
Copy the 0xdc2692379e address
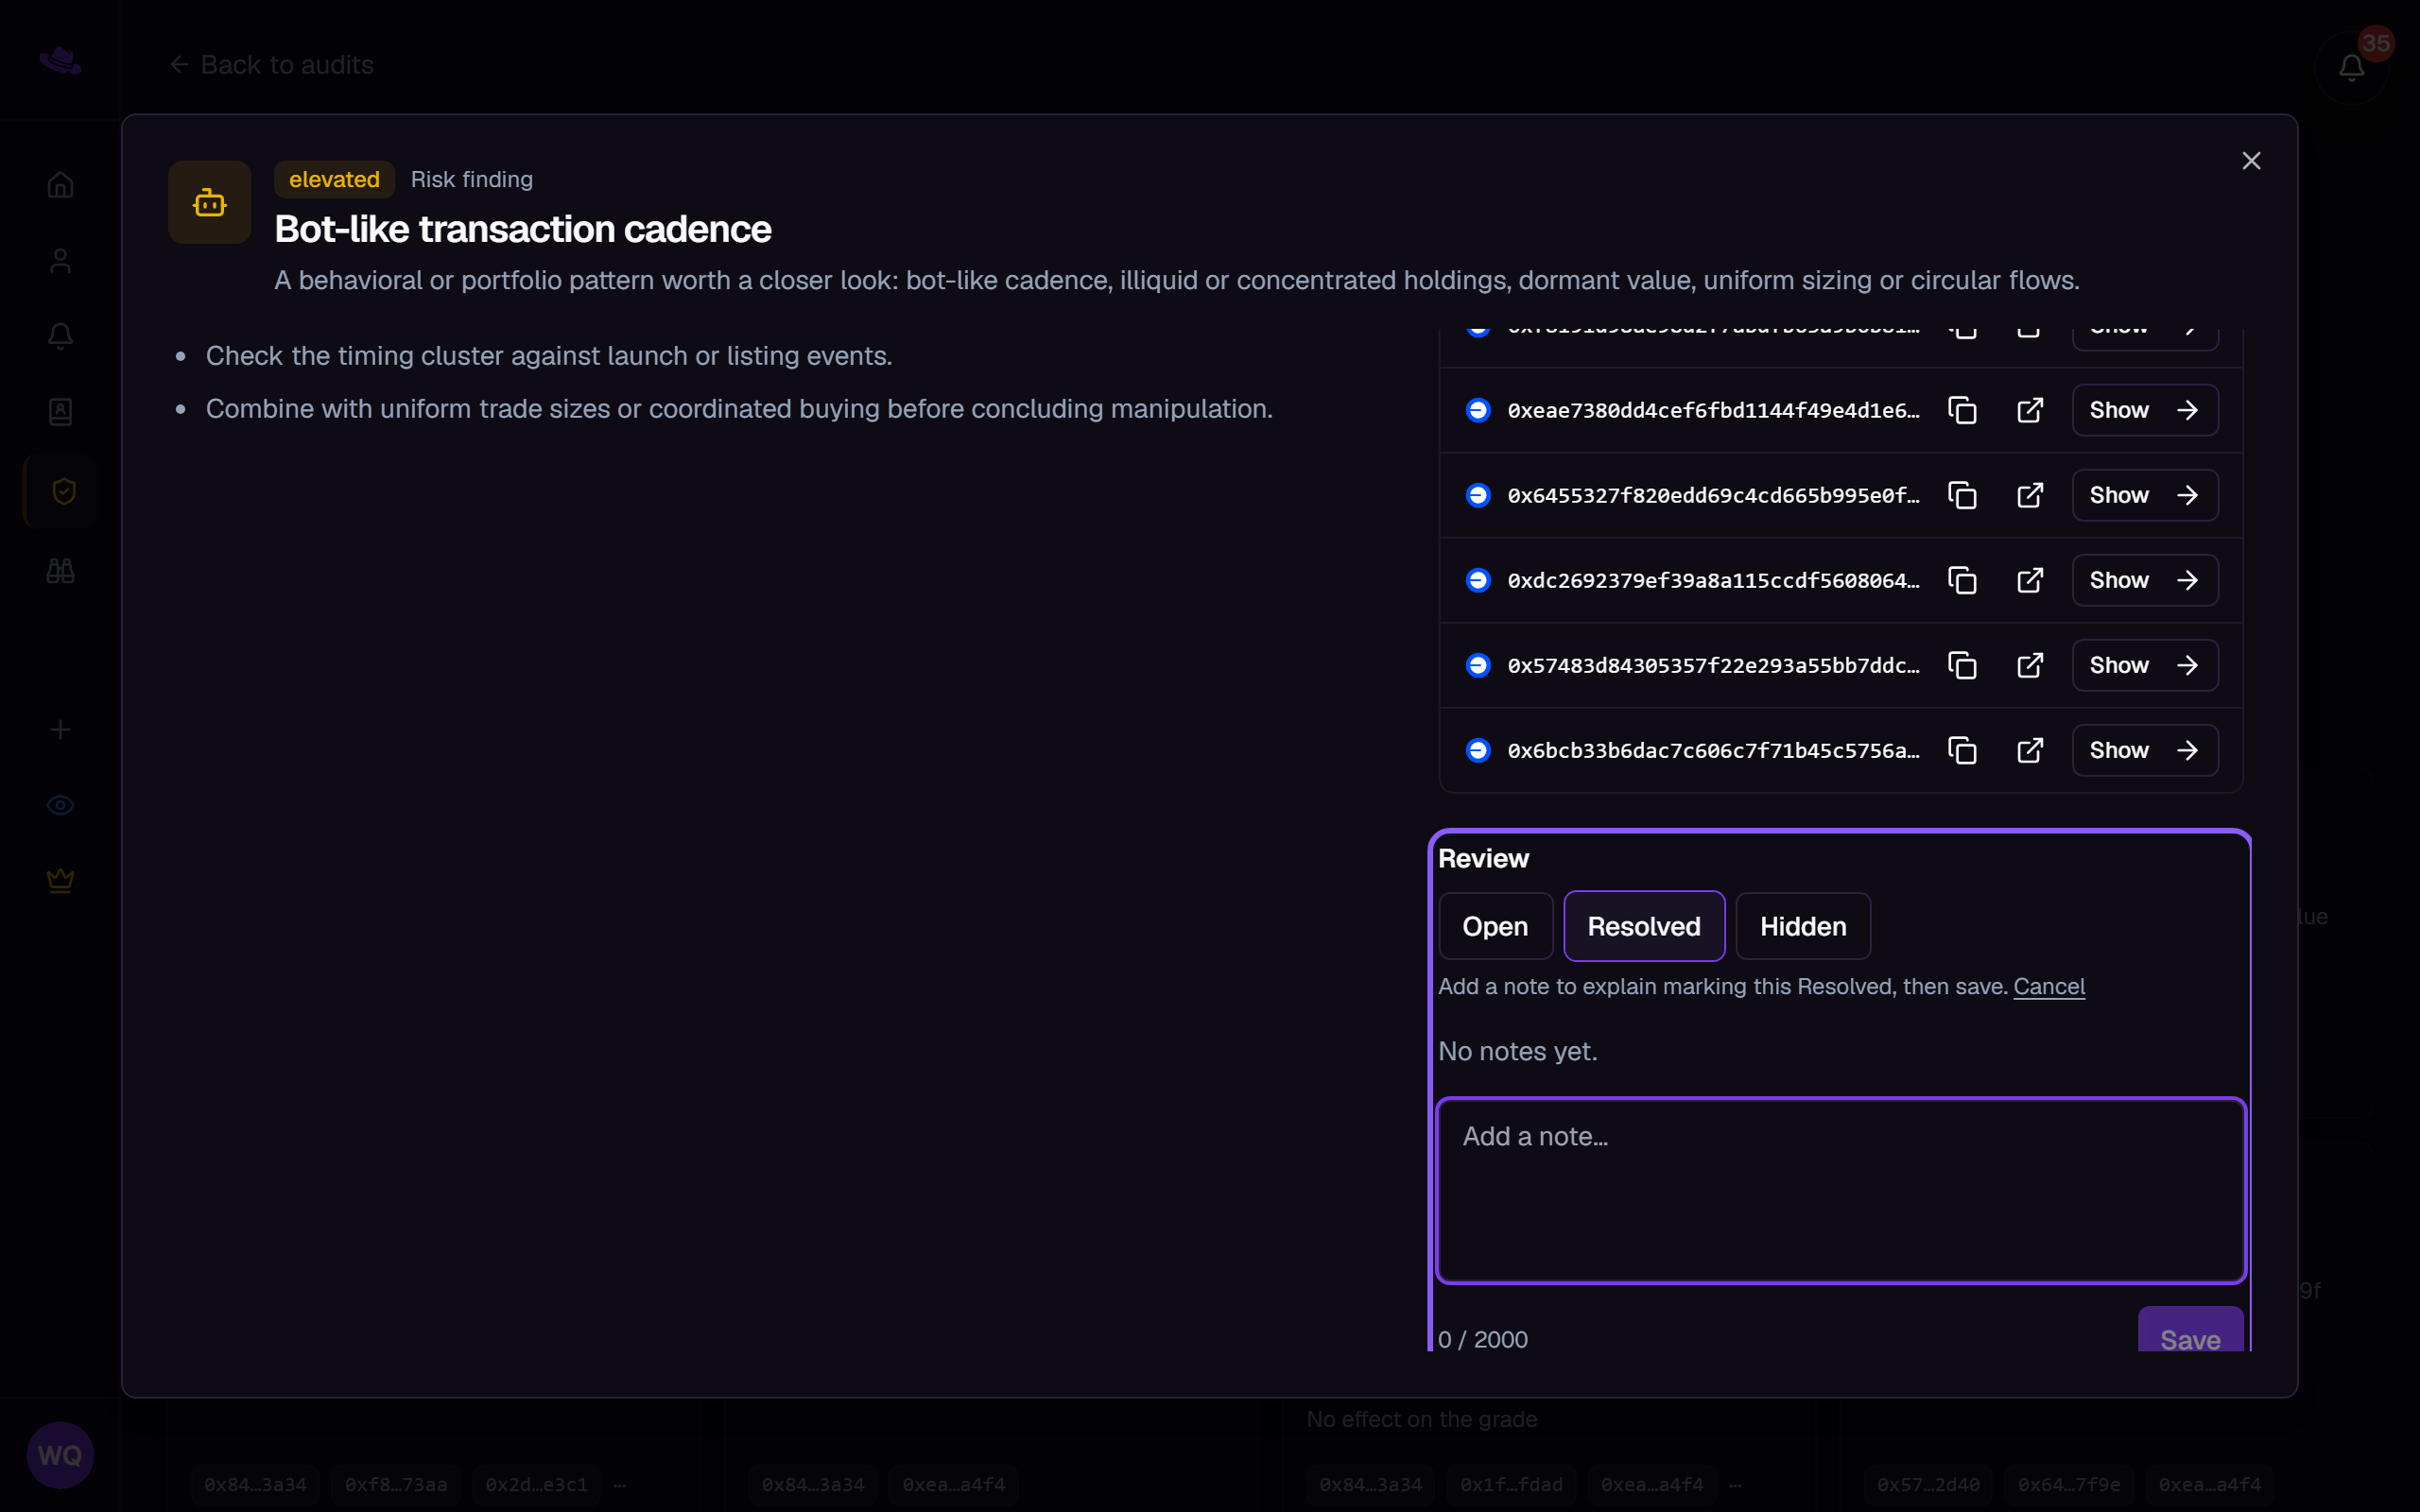coord(1962,580)
